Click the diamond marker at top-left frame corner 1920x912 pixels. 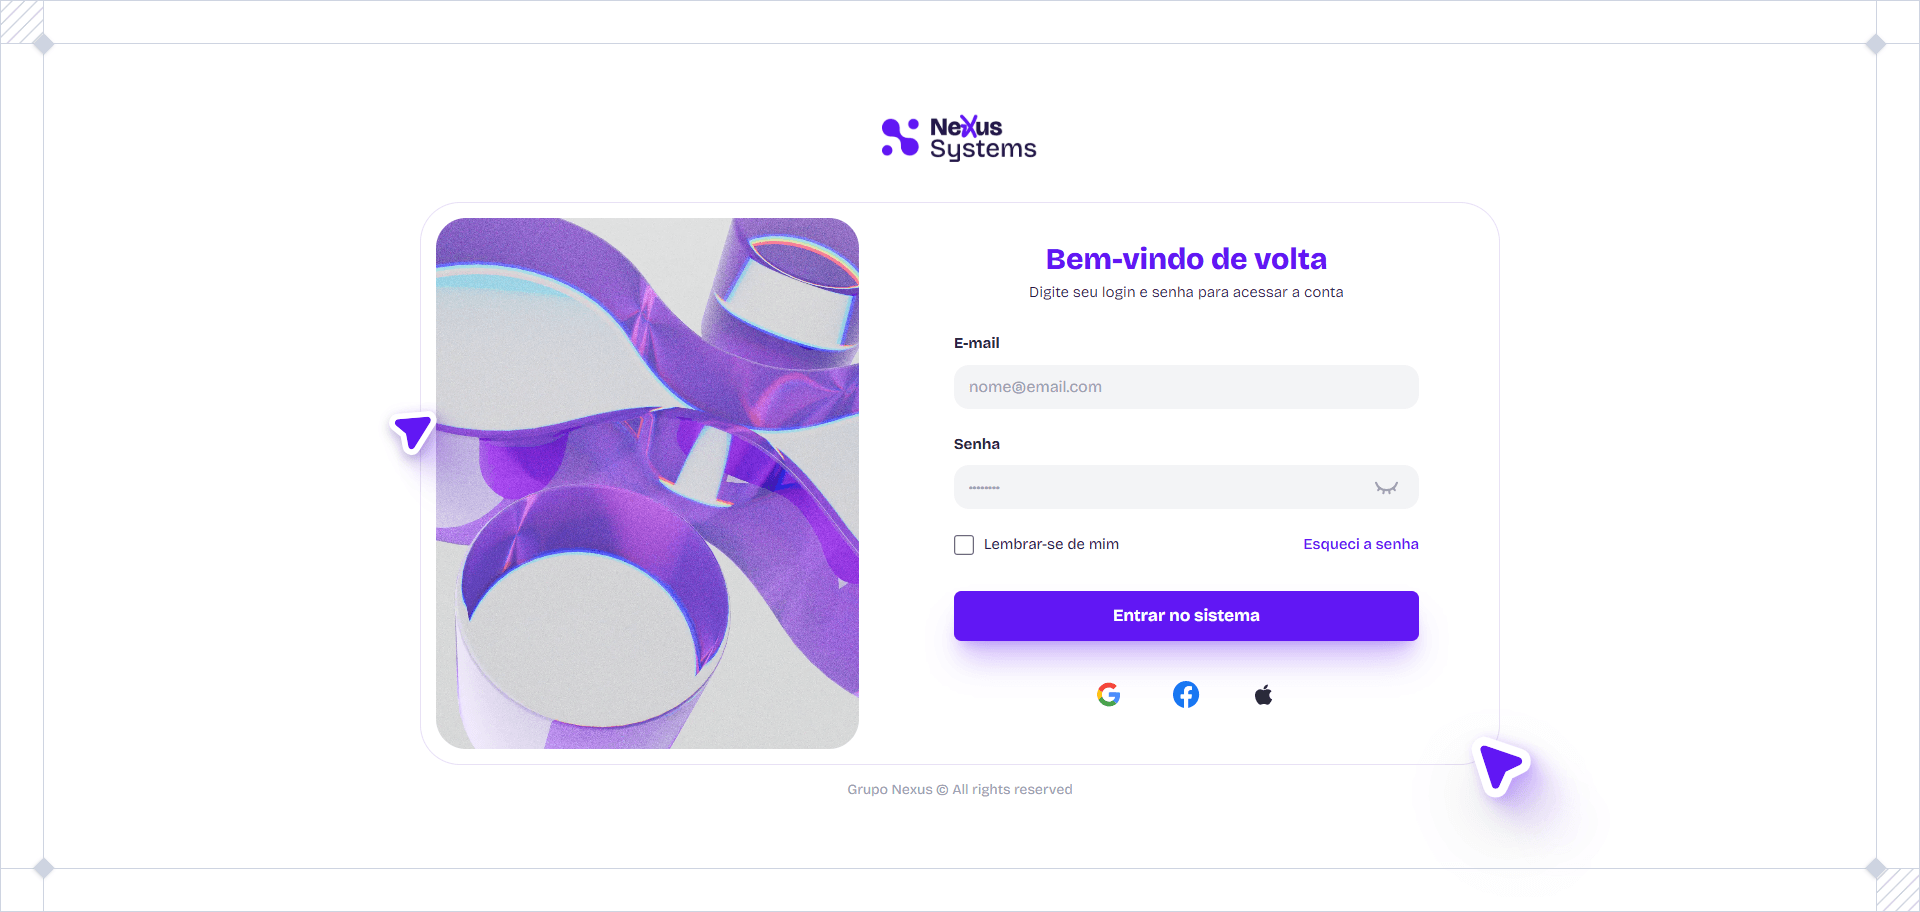(x=43, y=44)
